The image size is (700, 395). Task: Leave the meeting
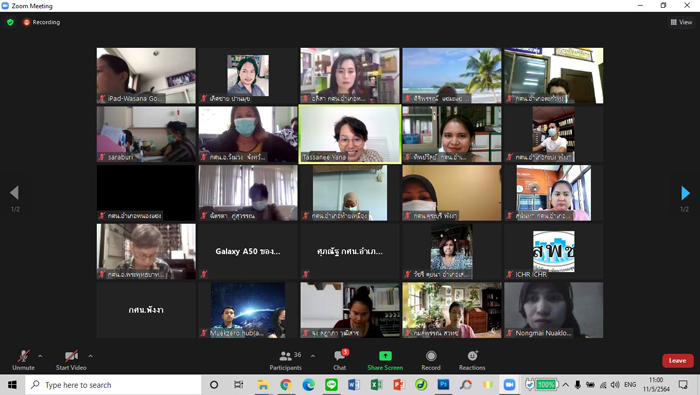[677, 361]
